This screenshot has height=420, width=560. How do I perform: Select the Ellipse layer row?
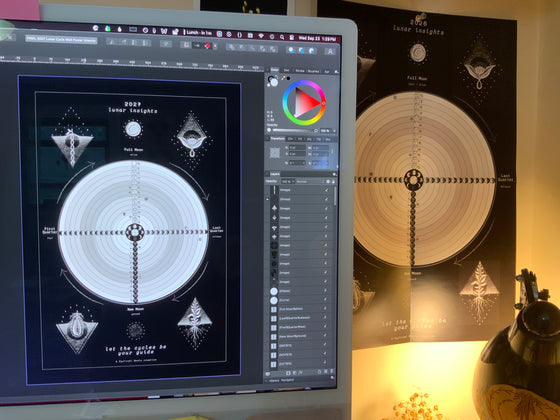coord(300,291)
